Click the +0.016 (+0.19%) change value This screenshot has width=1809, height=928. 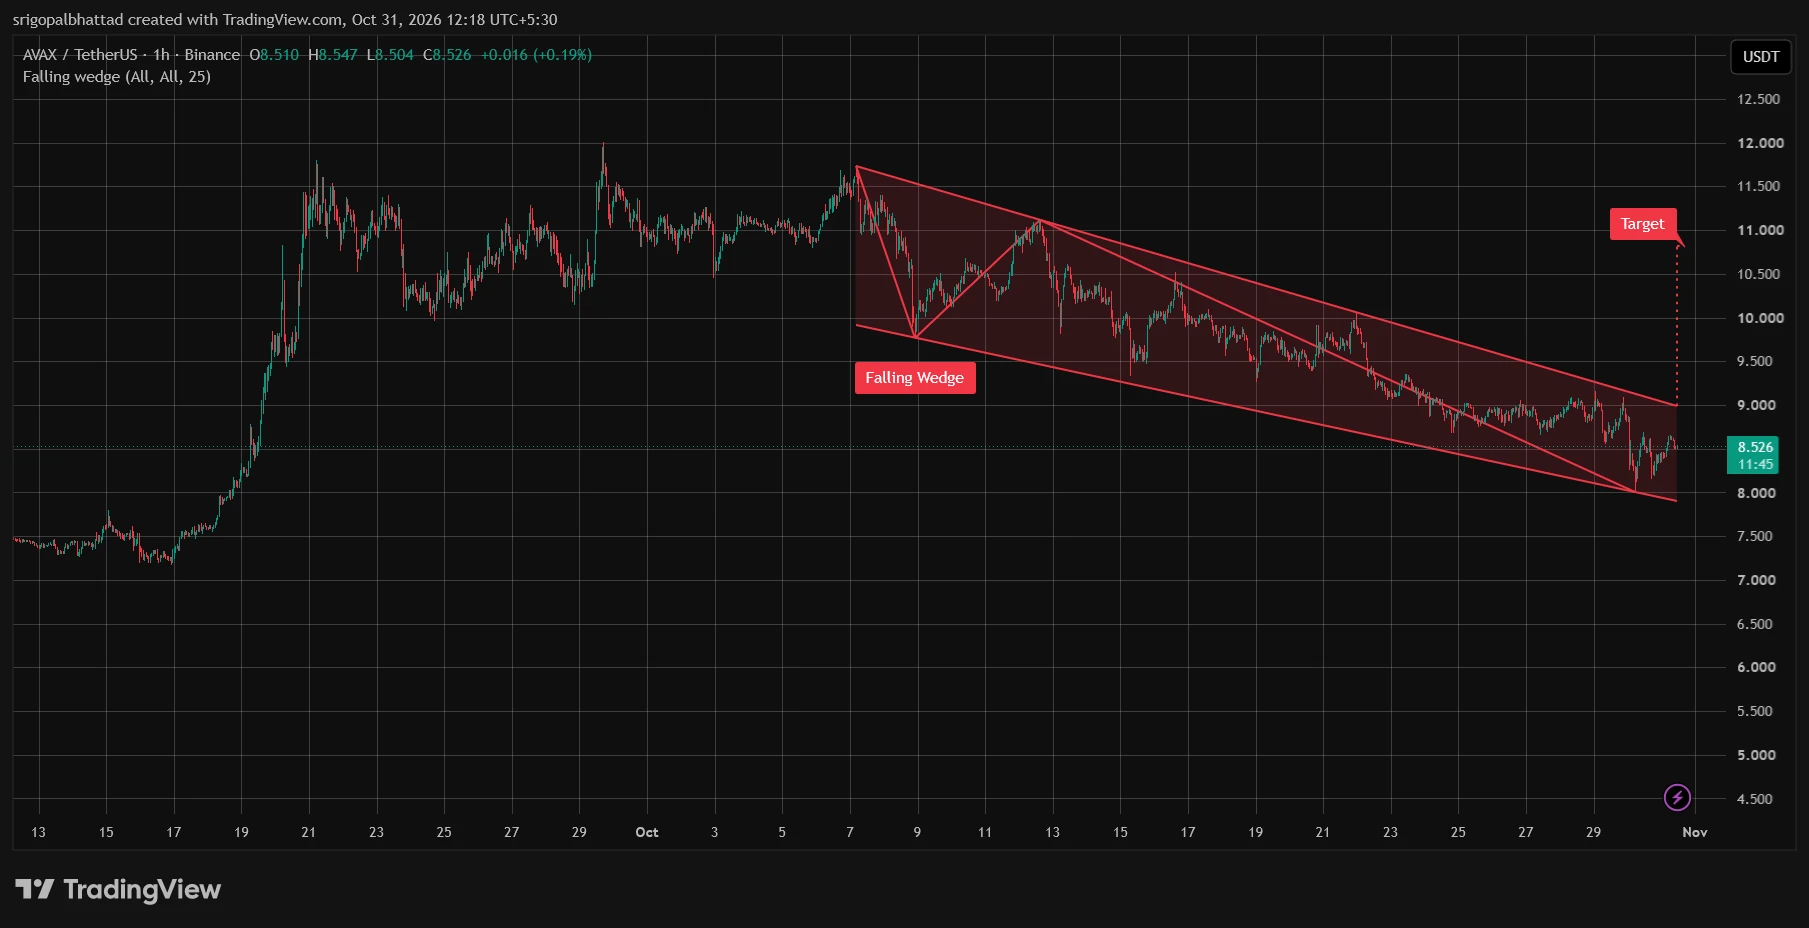click(x=536, y=55)
